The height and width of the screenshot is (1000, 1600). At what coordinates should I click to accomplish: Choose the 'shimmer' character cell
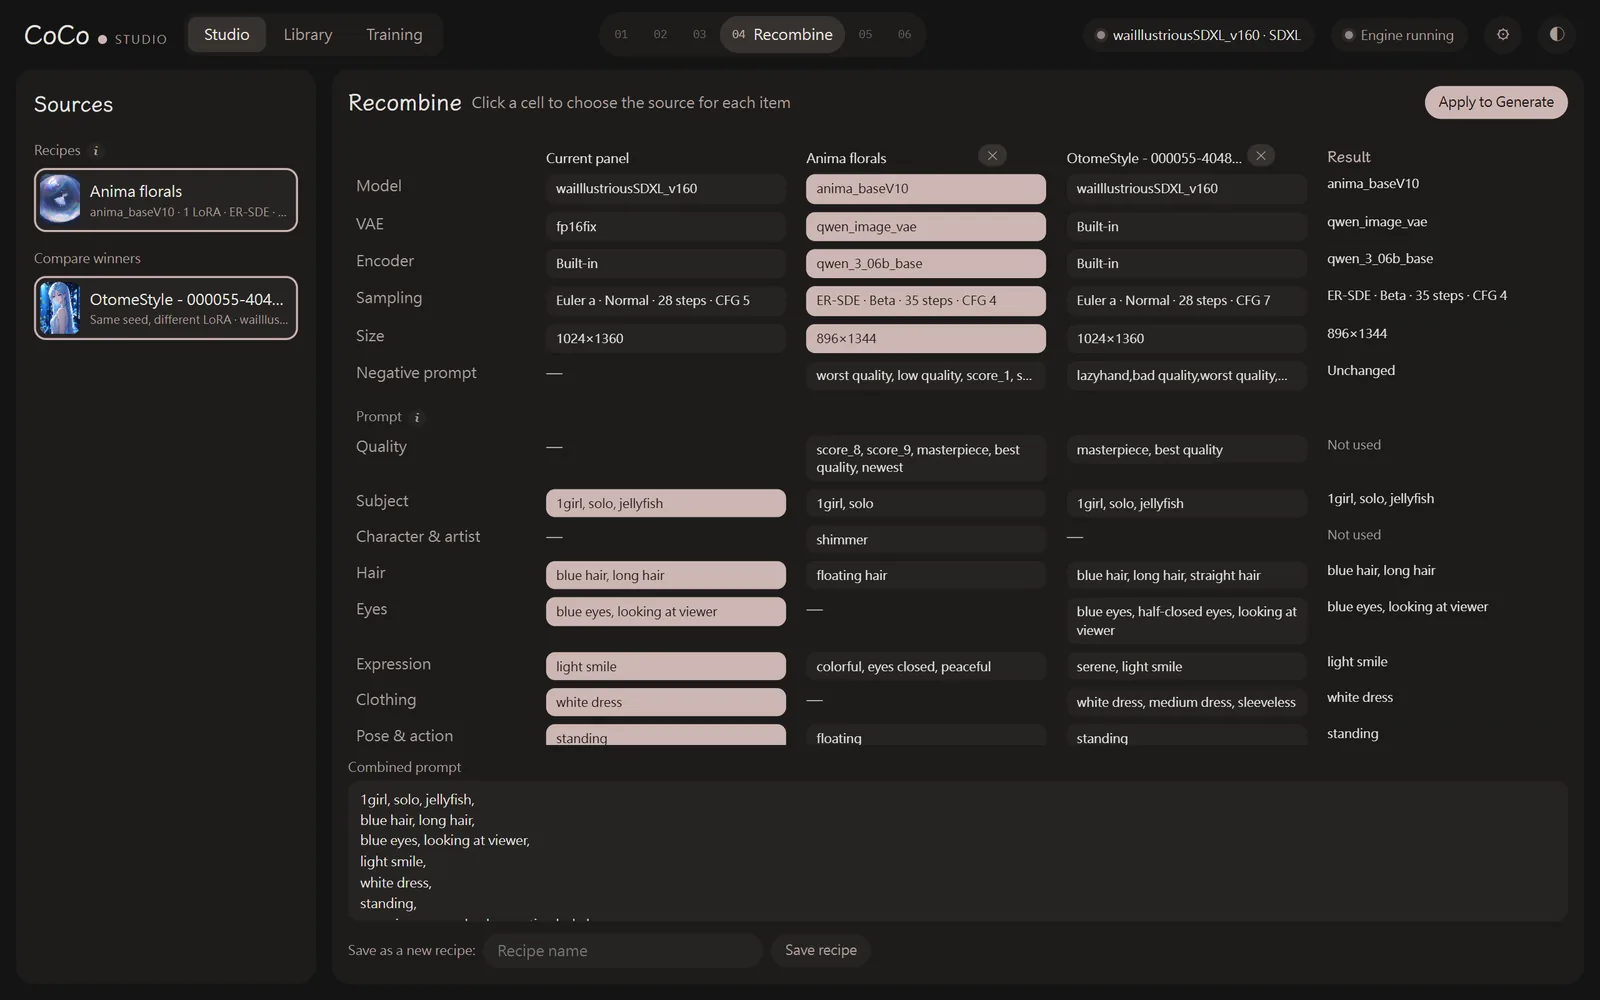point(926,540)
